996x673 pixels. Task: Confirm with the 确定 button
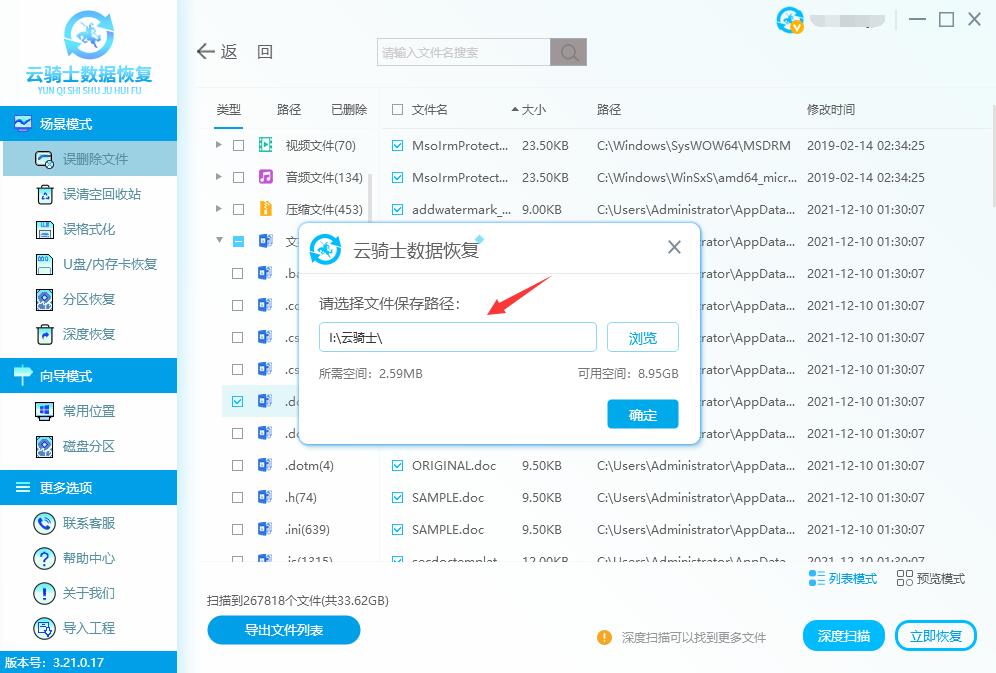click(643, 414)
